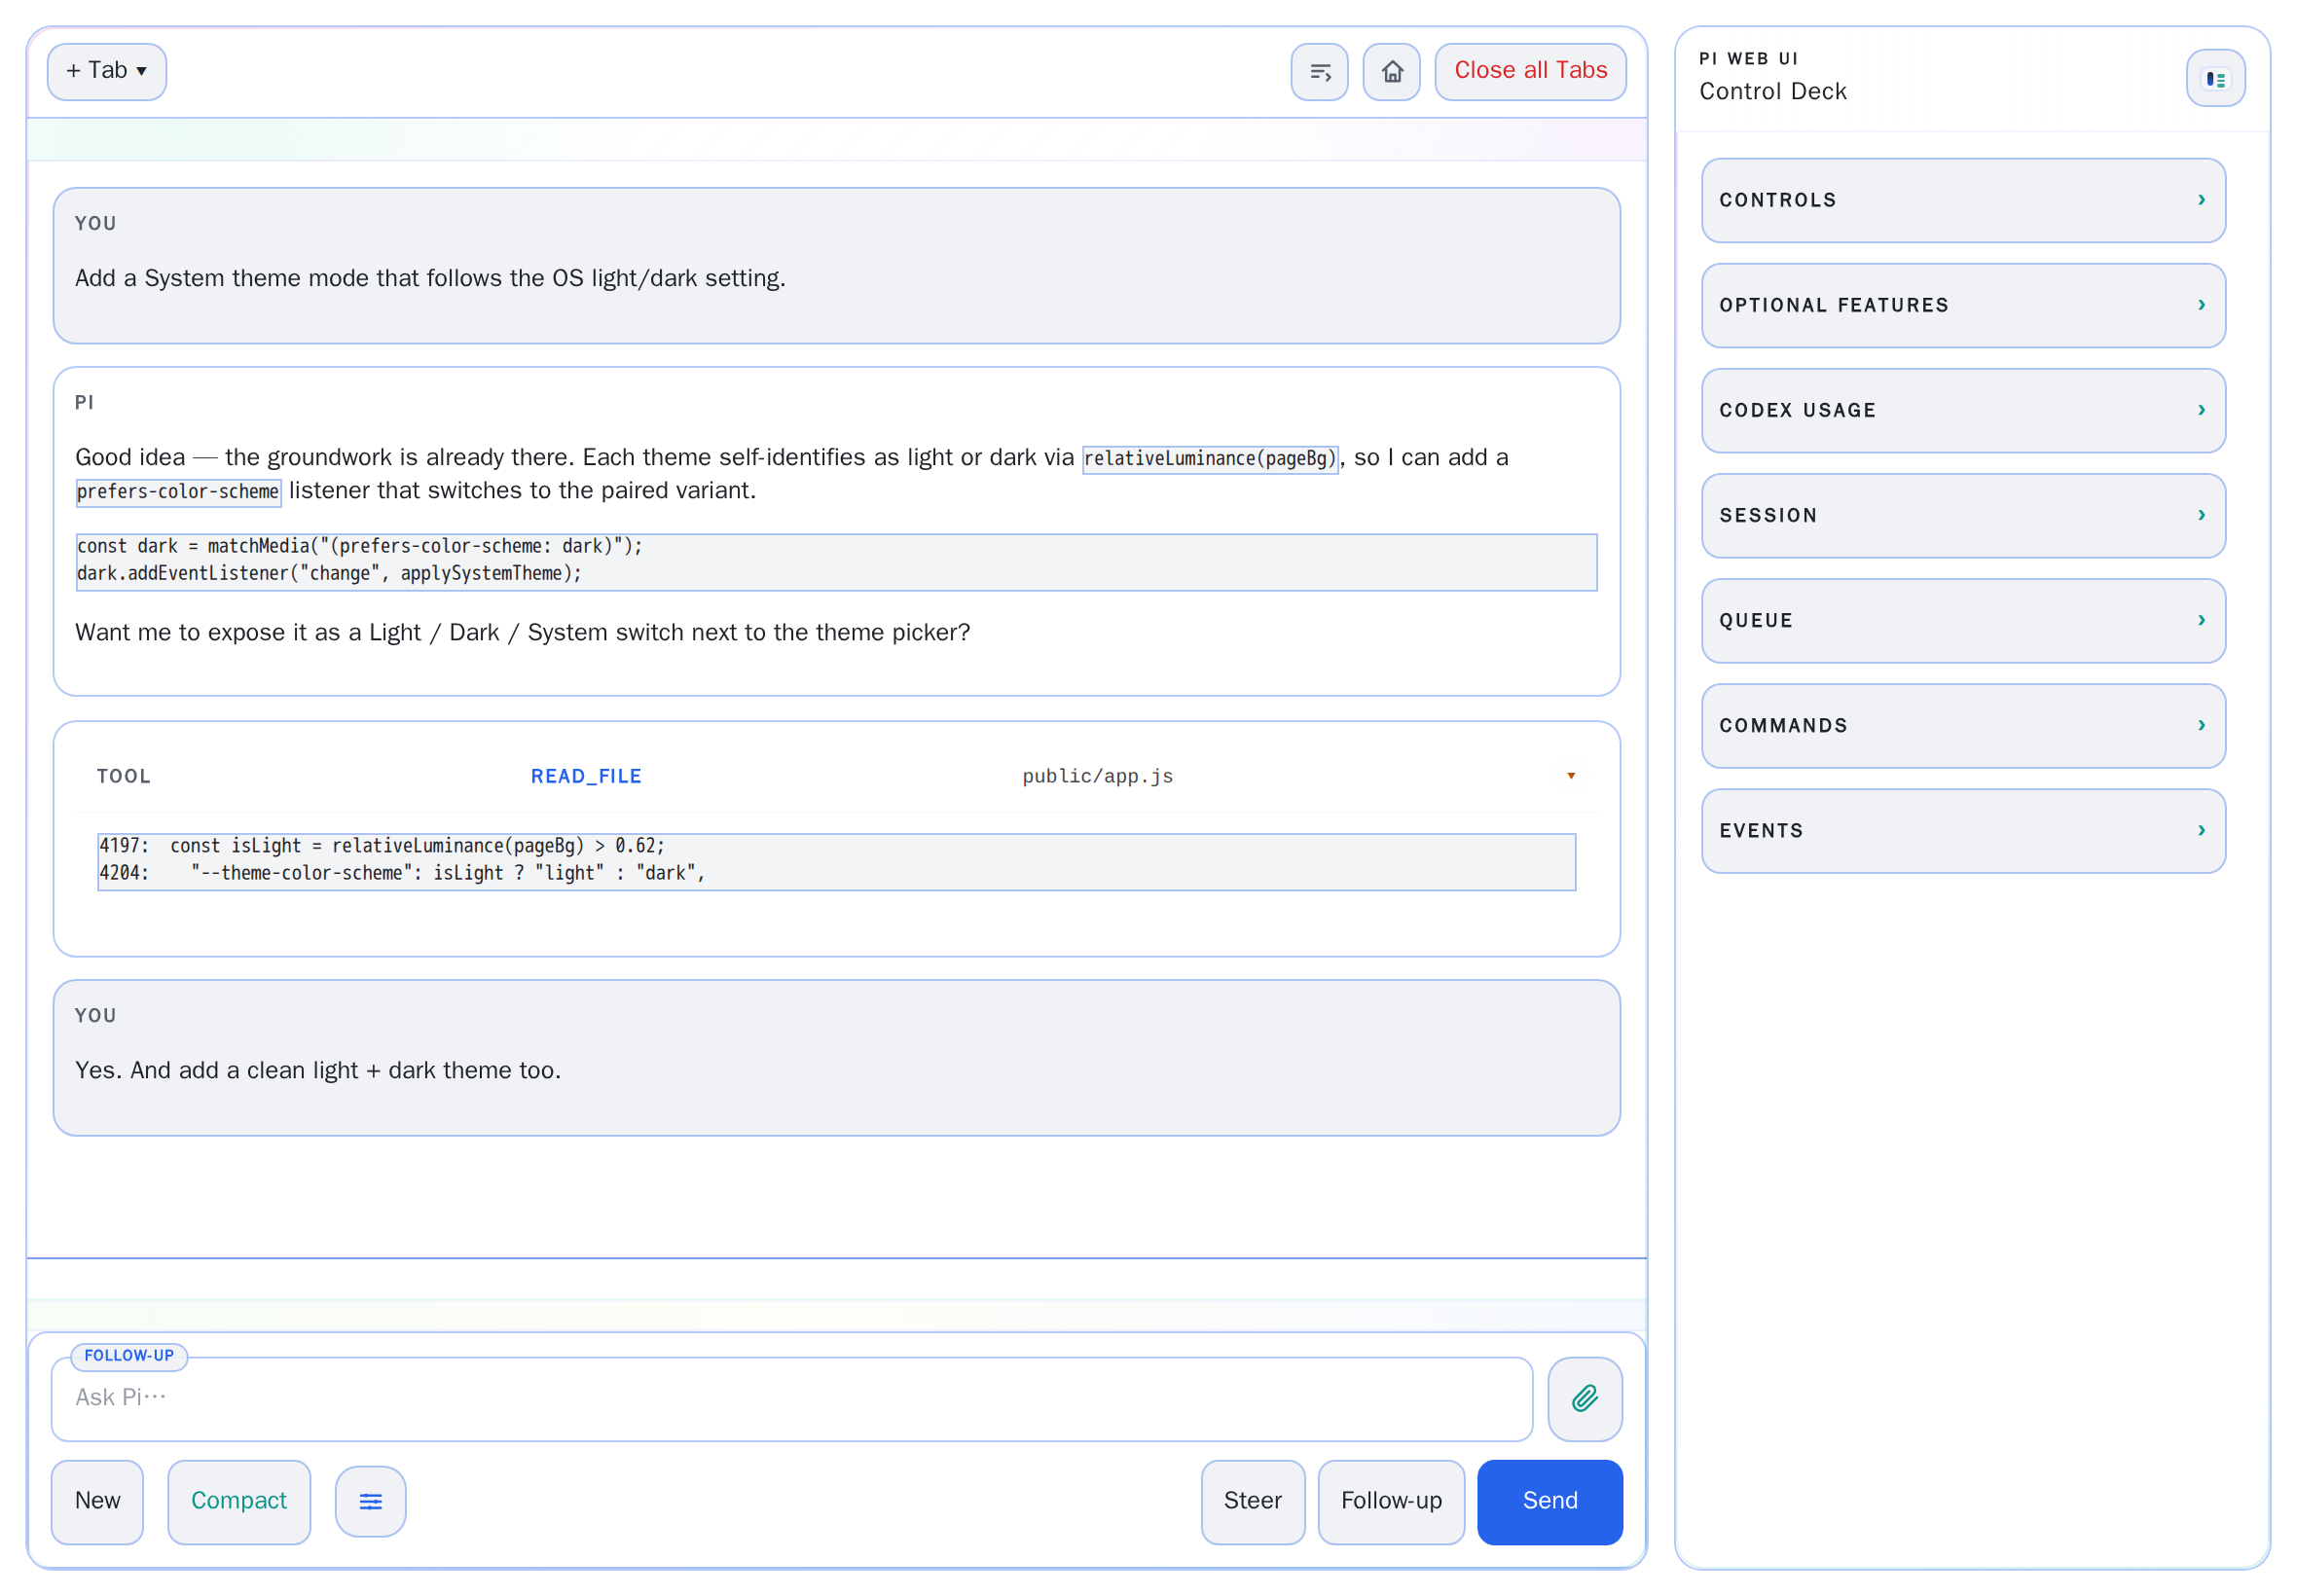Click the Compact button
The height and width of the screenshot is (1596, 2297).
click(239, 1501)
